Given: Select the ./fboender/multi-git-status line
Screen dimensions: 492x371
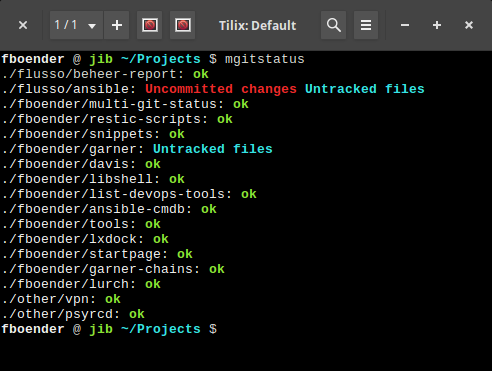Looking at the screenshot, I should 125,104.
